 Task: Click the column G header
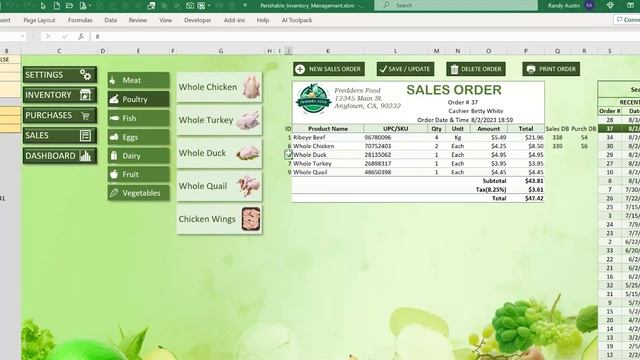[221, 51]
